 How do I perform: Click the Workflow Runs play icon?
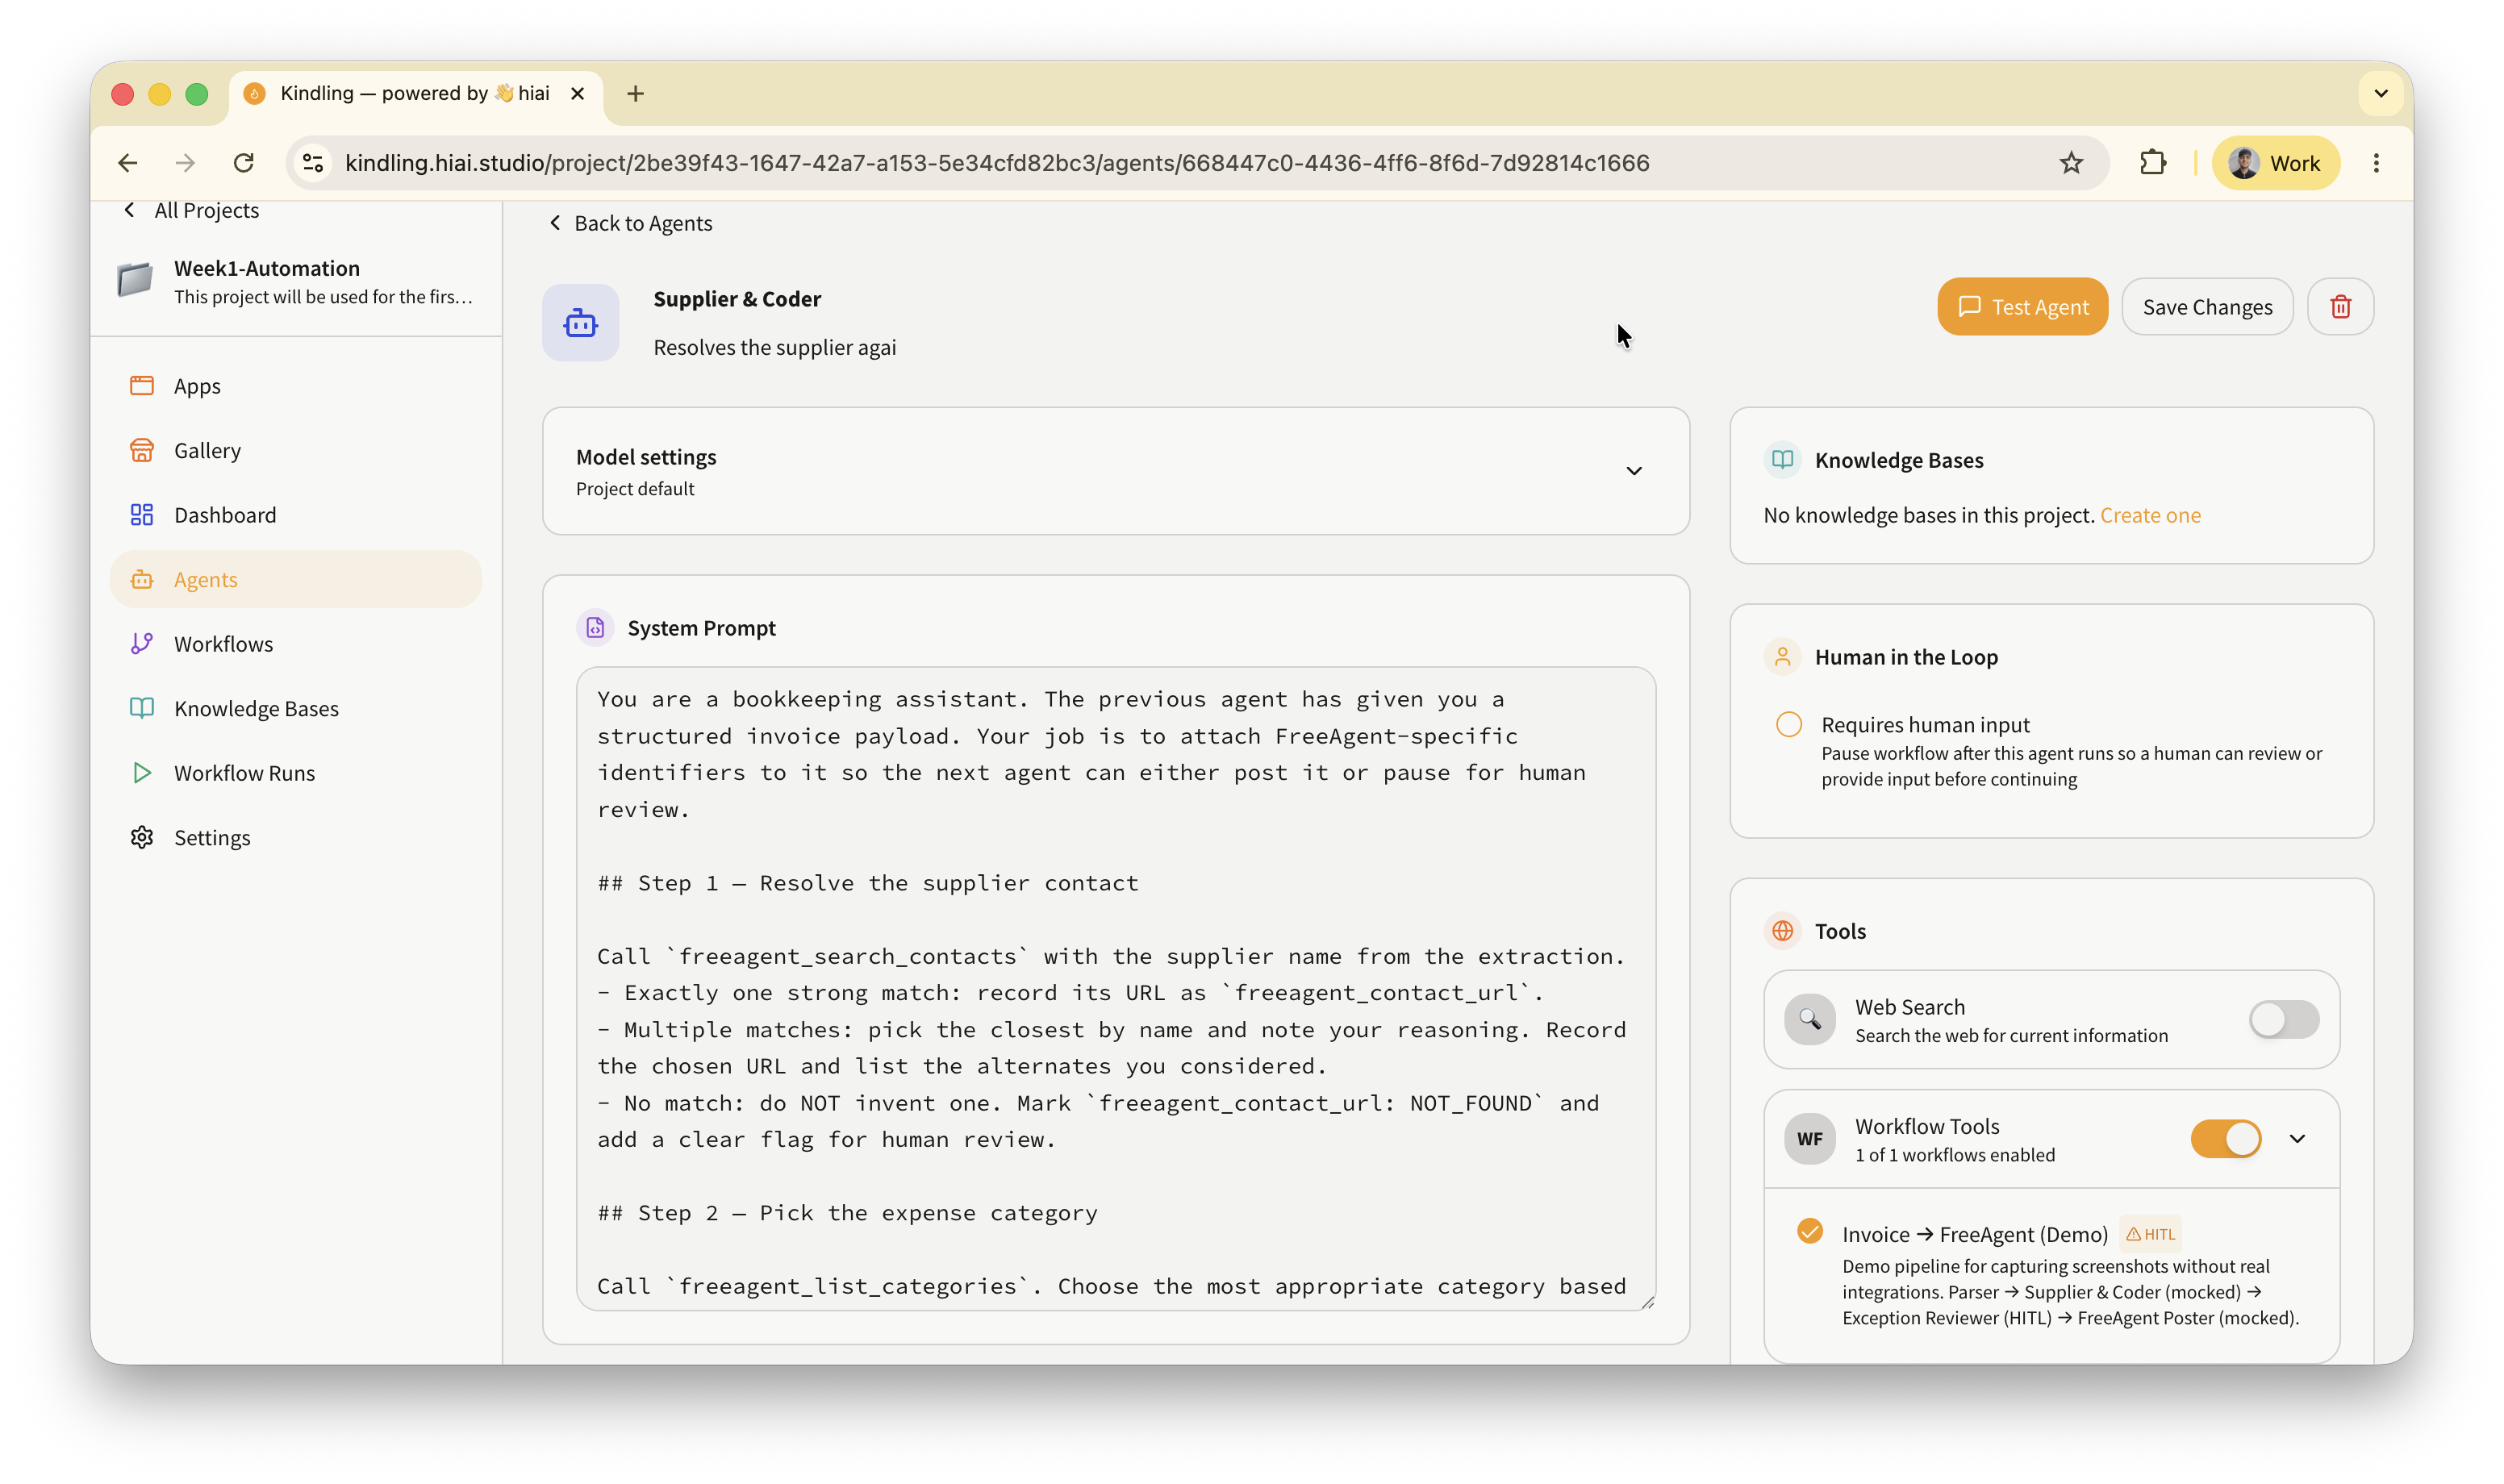coord(142,773)
